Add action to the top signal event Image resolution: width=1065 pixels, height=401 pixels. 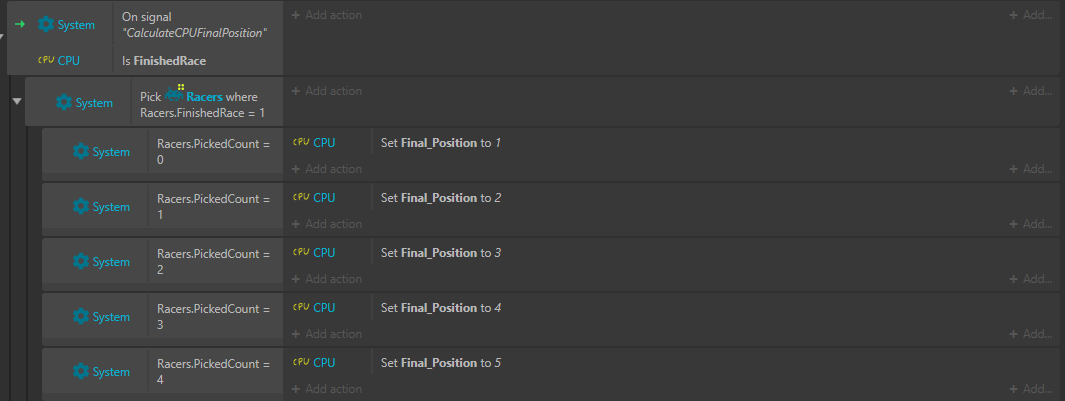point(327,15)
